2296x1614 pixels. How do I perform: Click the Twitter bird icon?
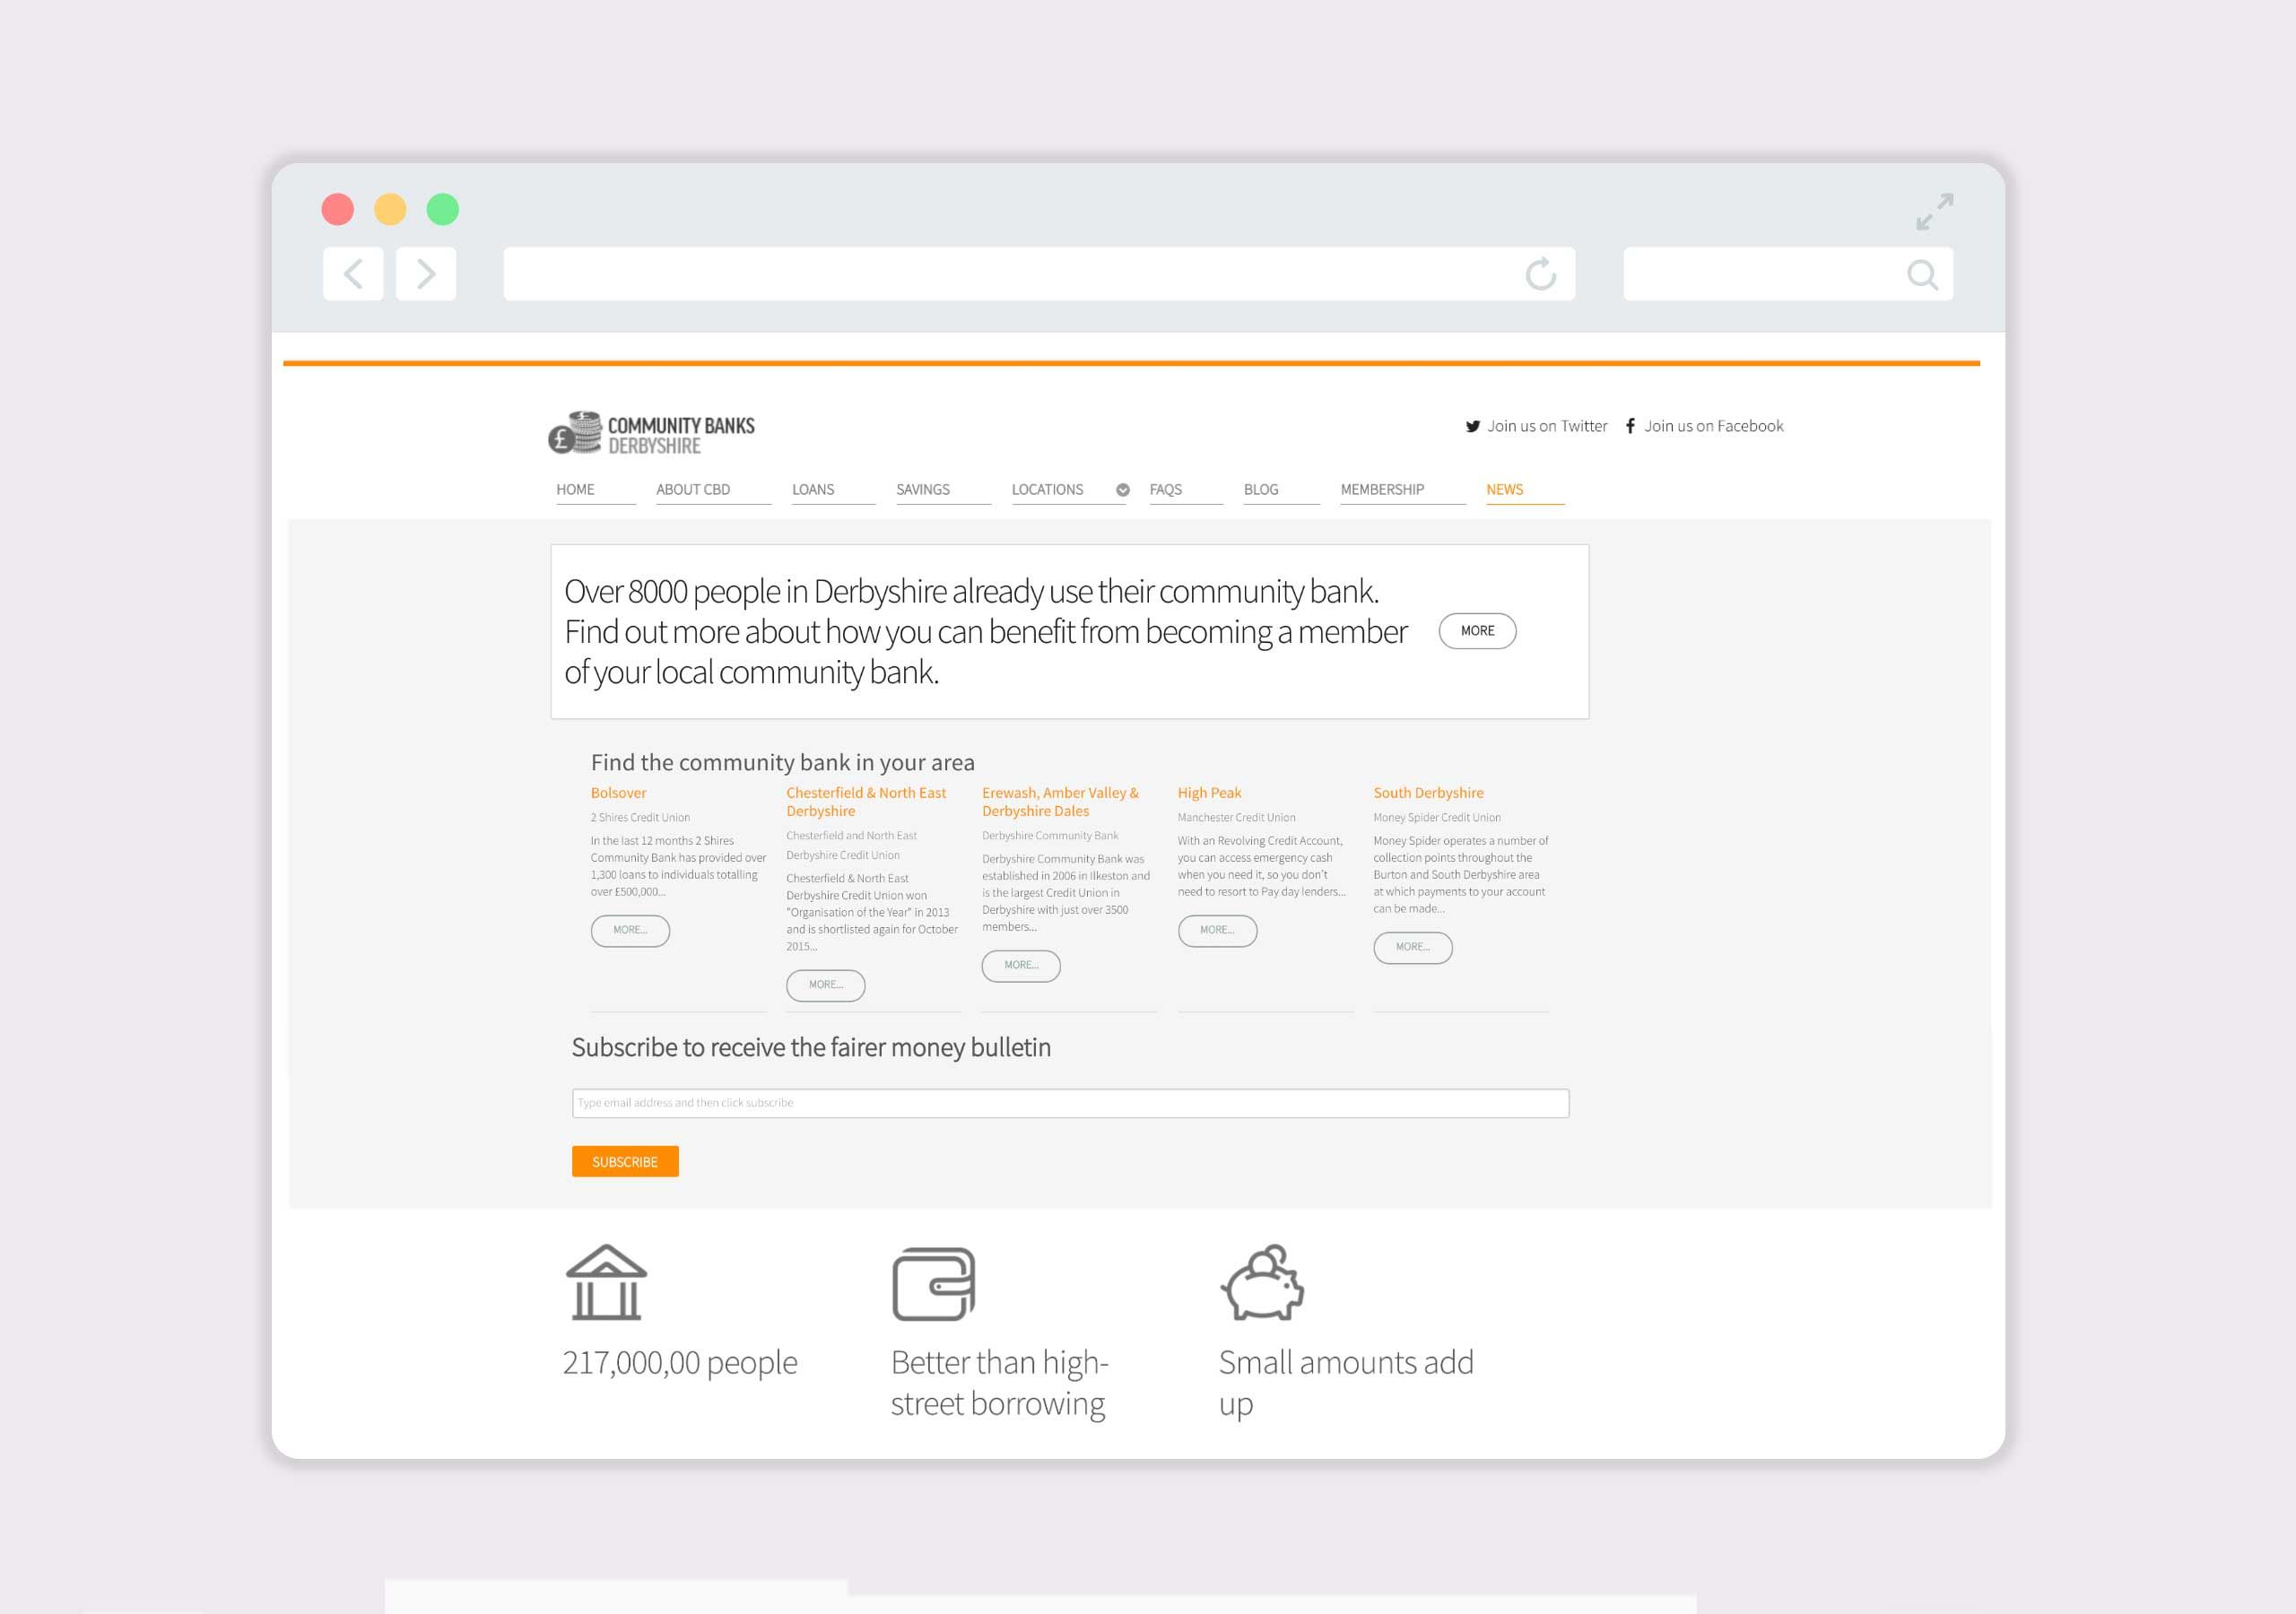point(1473,427)
